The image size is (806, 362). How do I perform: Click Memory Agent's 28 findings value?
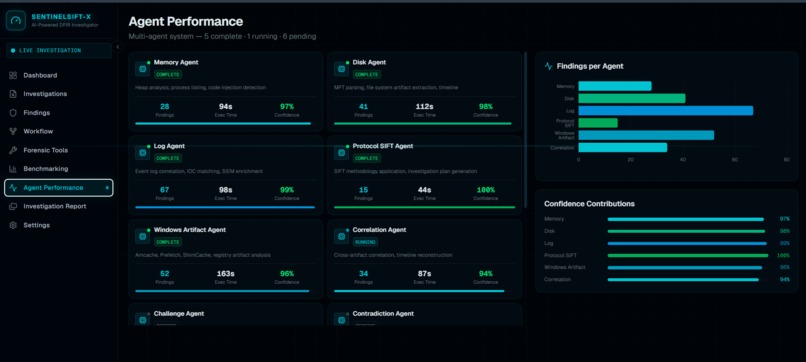(164, 107)
